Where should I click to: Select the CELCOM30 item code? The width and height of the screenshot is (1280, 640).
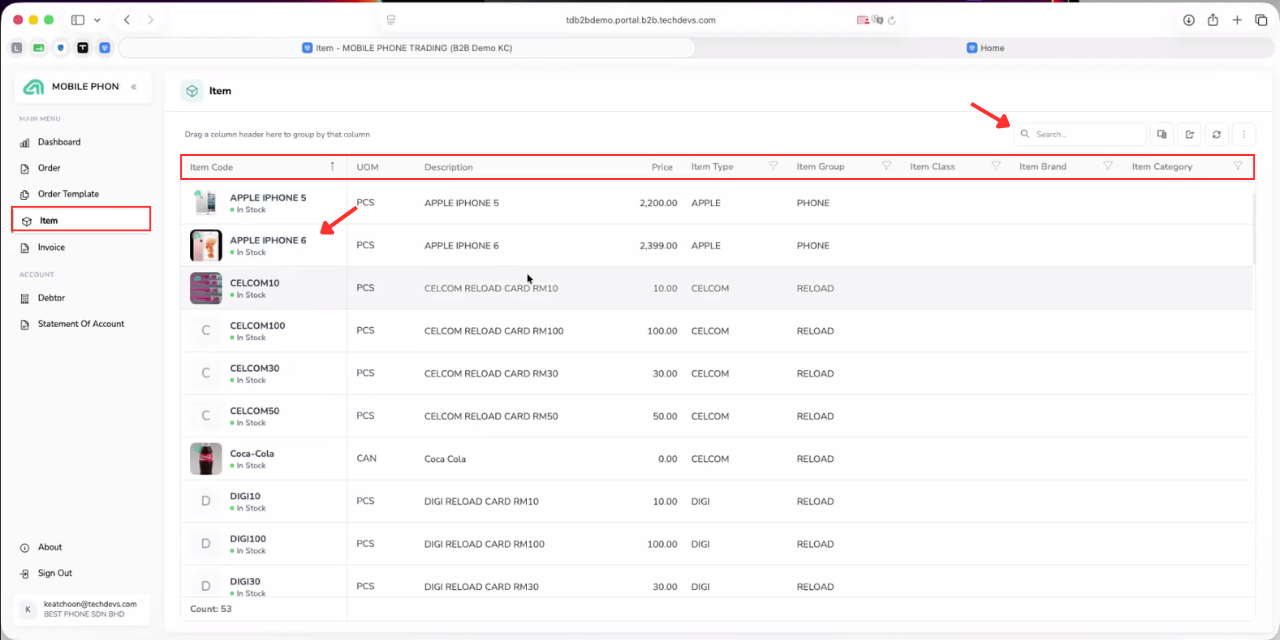254,368
